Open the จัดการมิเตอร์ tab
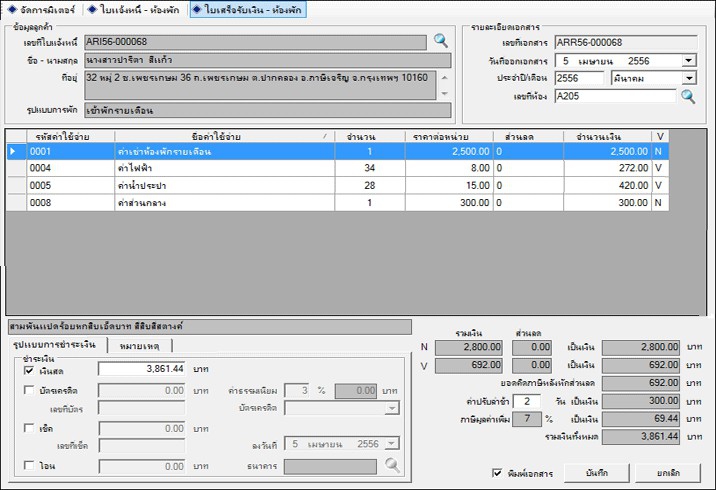This screenshot has width=716, height=490. (42, 9)
